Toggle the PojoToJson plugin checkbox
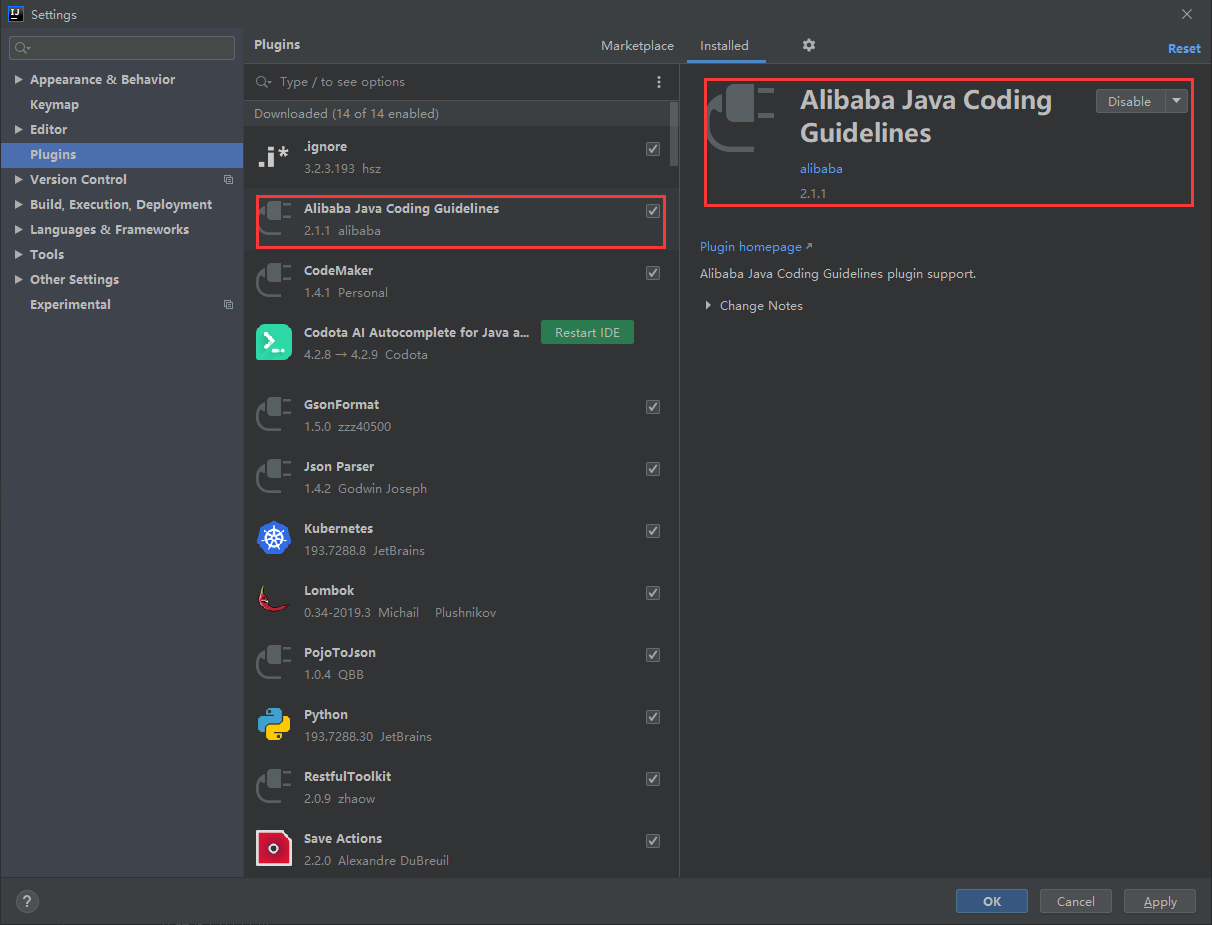Image resolution: width=1212 pixels, height=925 pixels. (653, 655)
